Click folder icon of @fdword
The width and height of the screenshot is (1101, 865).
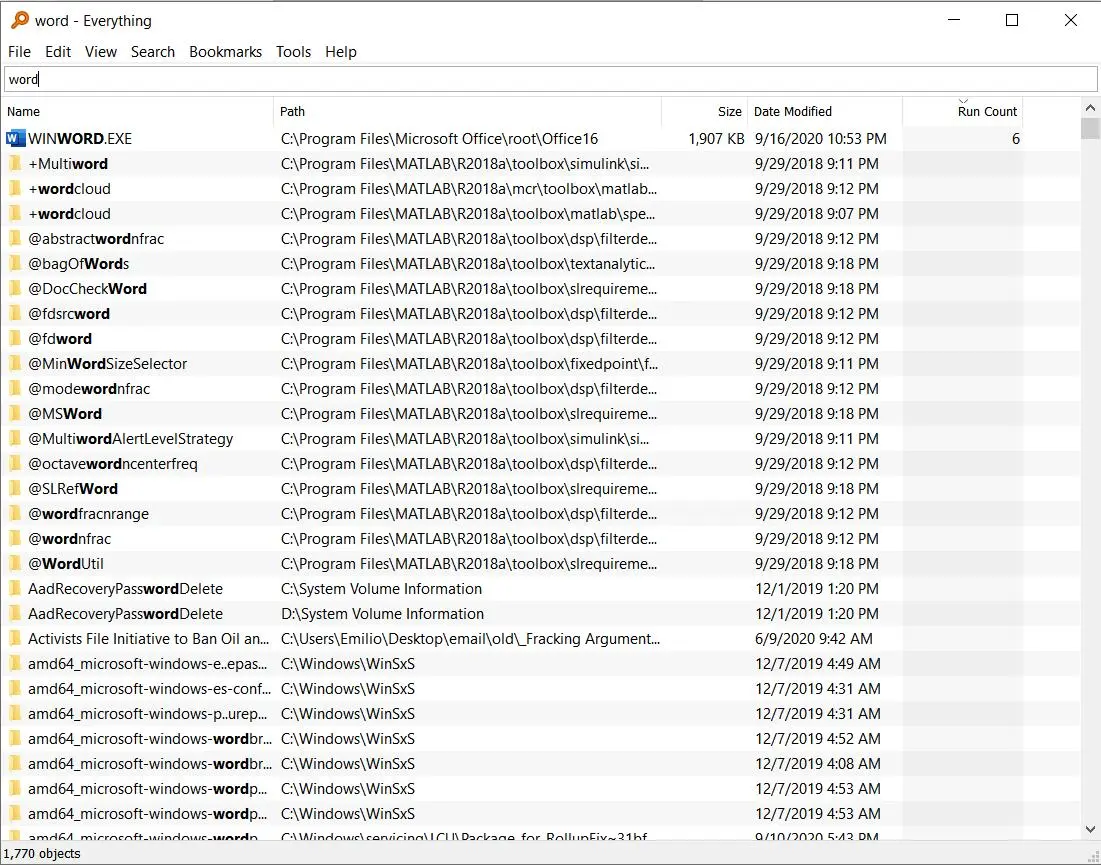click(14, 338)
